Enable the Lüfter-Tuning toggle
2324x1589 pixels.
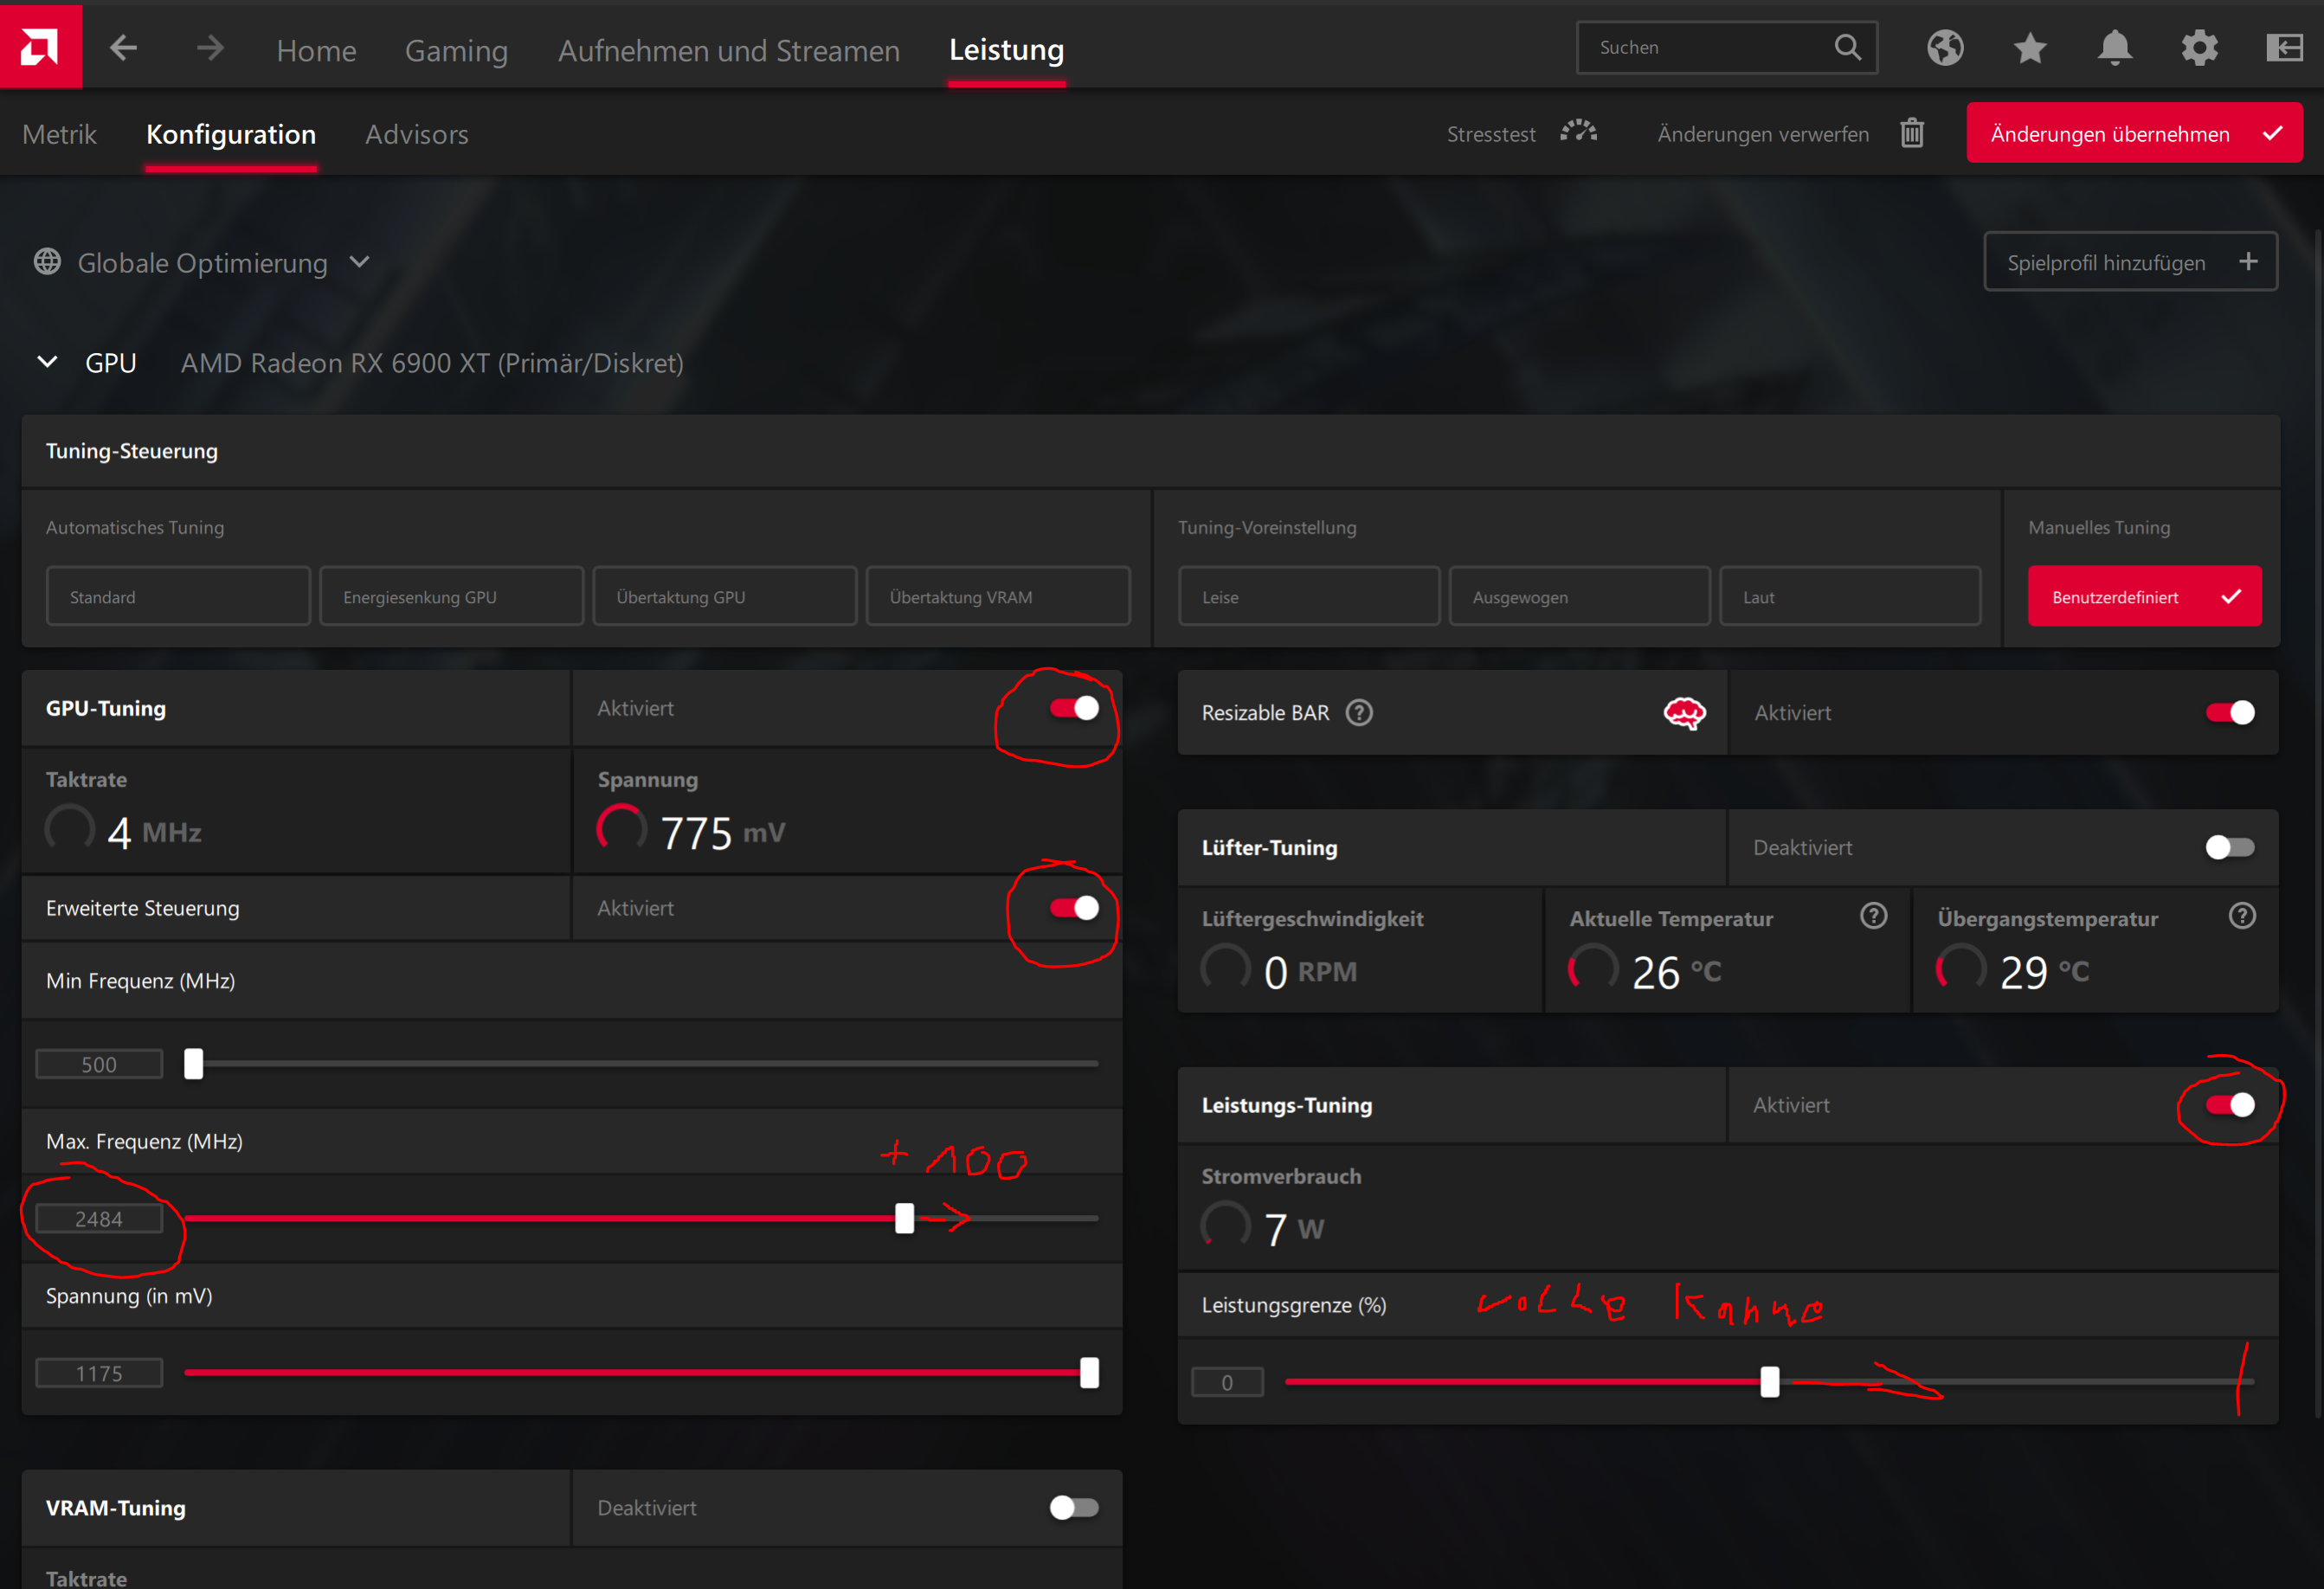(x=2229, y=848)
